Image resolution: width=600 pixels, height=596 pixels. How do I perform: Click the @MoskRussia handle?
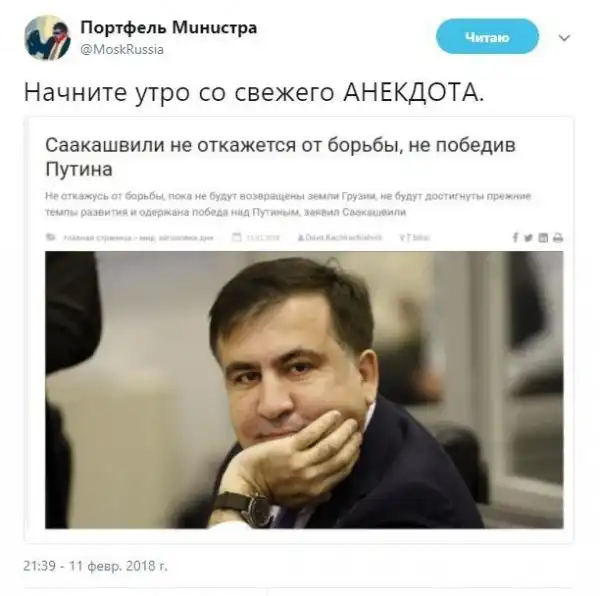122,49
